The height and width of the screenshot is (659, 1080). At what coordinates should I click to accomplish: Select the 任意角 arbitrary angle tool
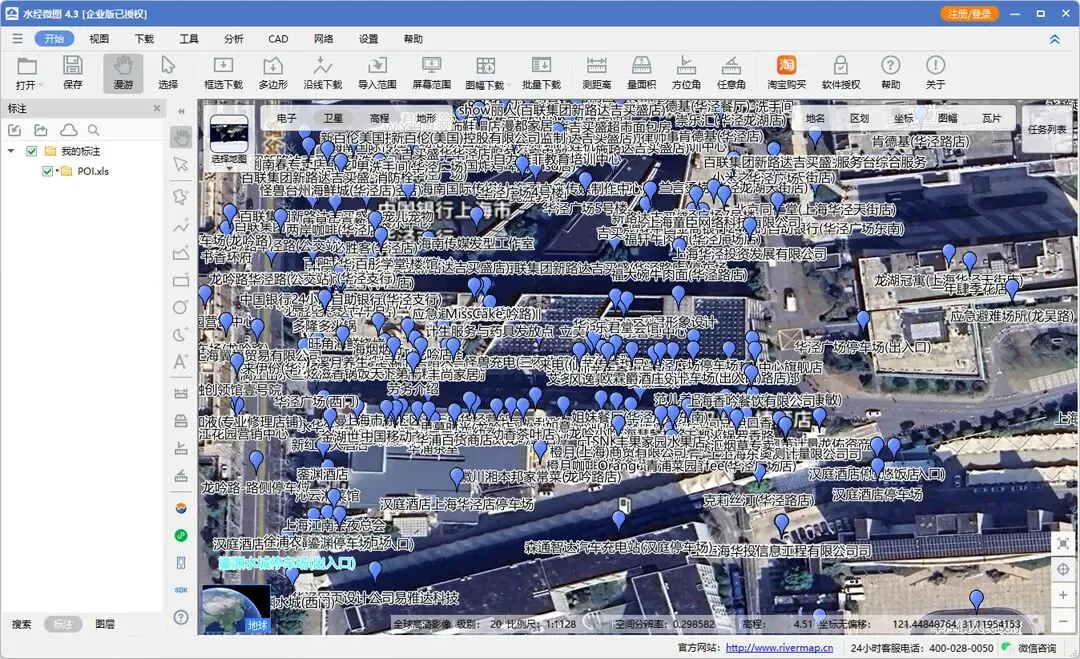pyautogui.click(x=731, y=73)
